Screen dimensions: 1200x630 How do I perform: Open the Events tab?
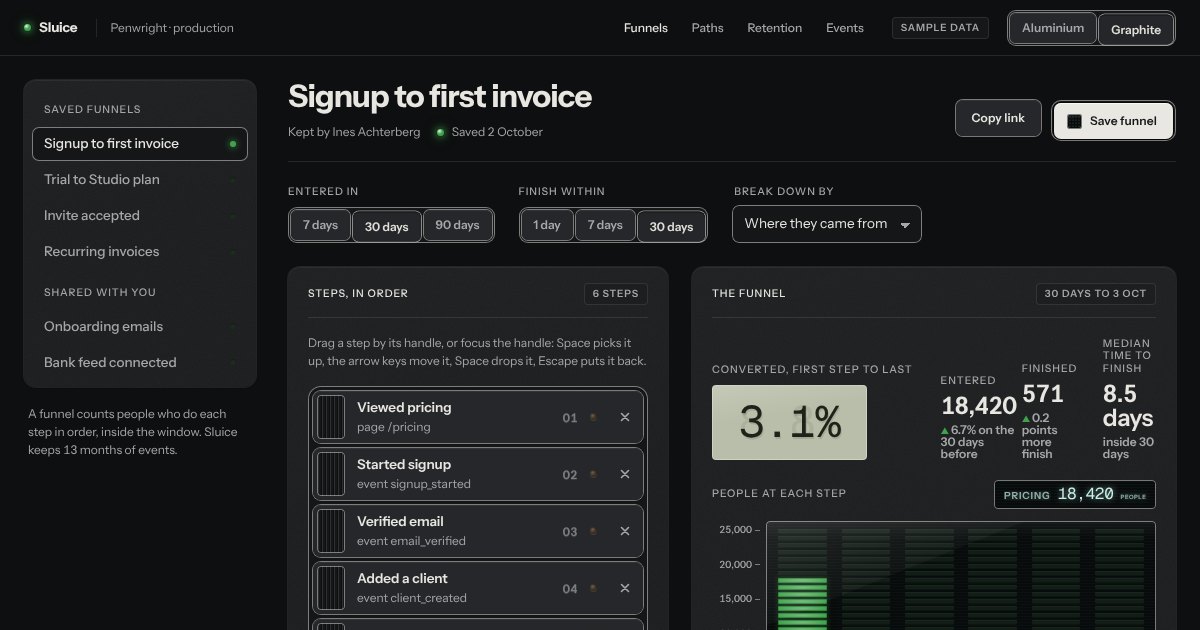(845, 28)
